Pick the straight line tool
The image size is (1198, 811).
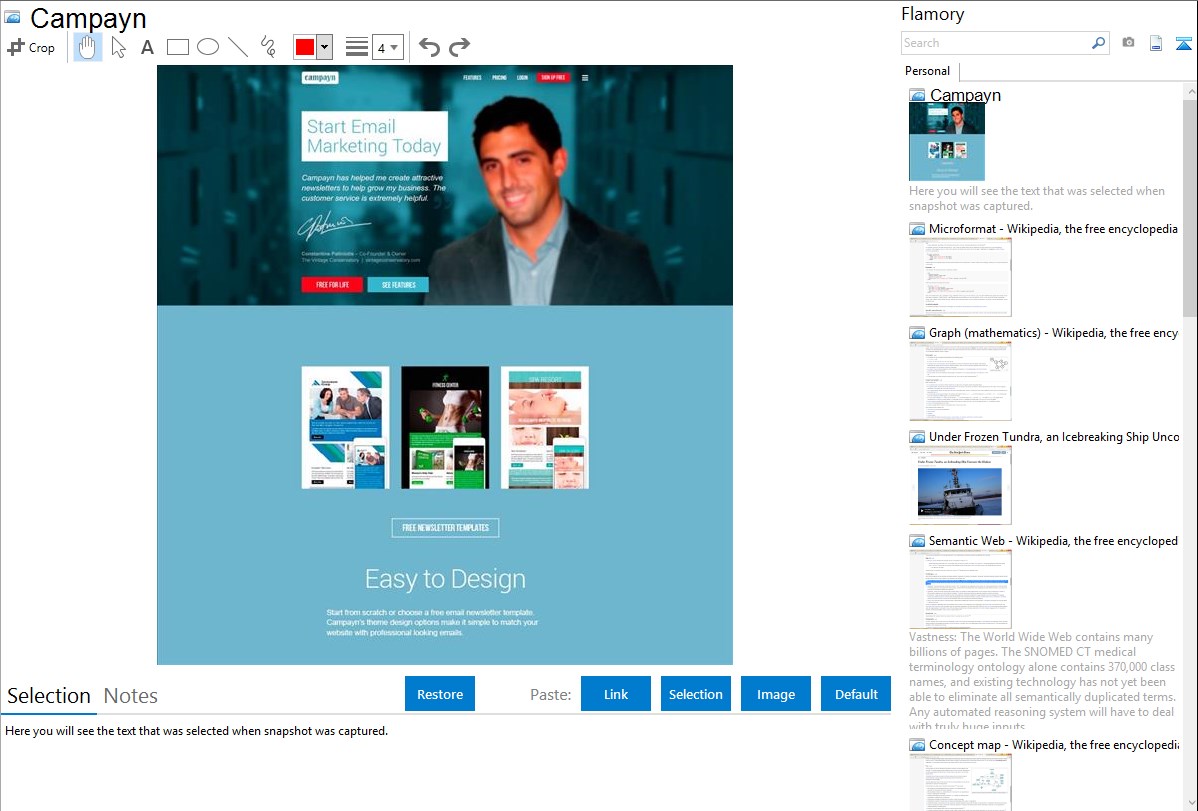point(238,47)
